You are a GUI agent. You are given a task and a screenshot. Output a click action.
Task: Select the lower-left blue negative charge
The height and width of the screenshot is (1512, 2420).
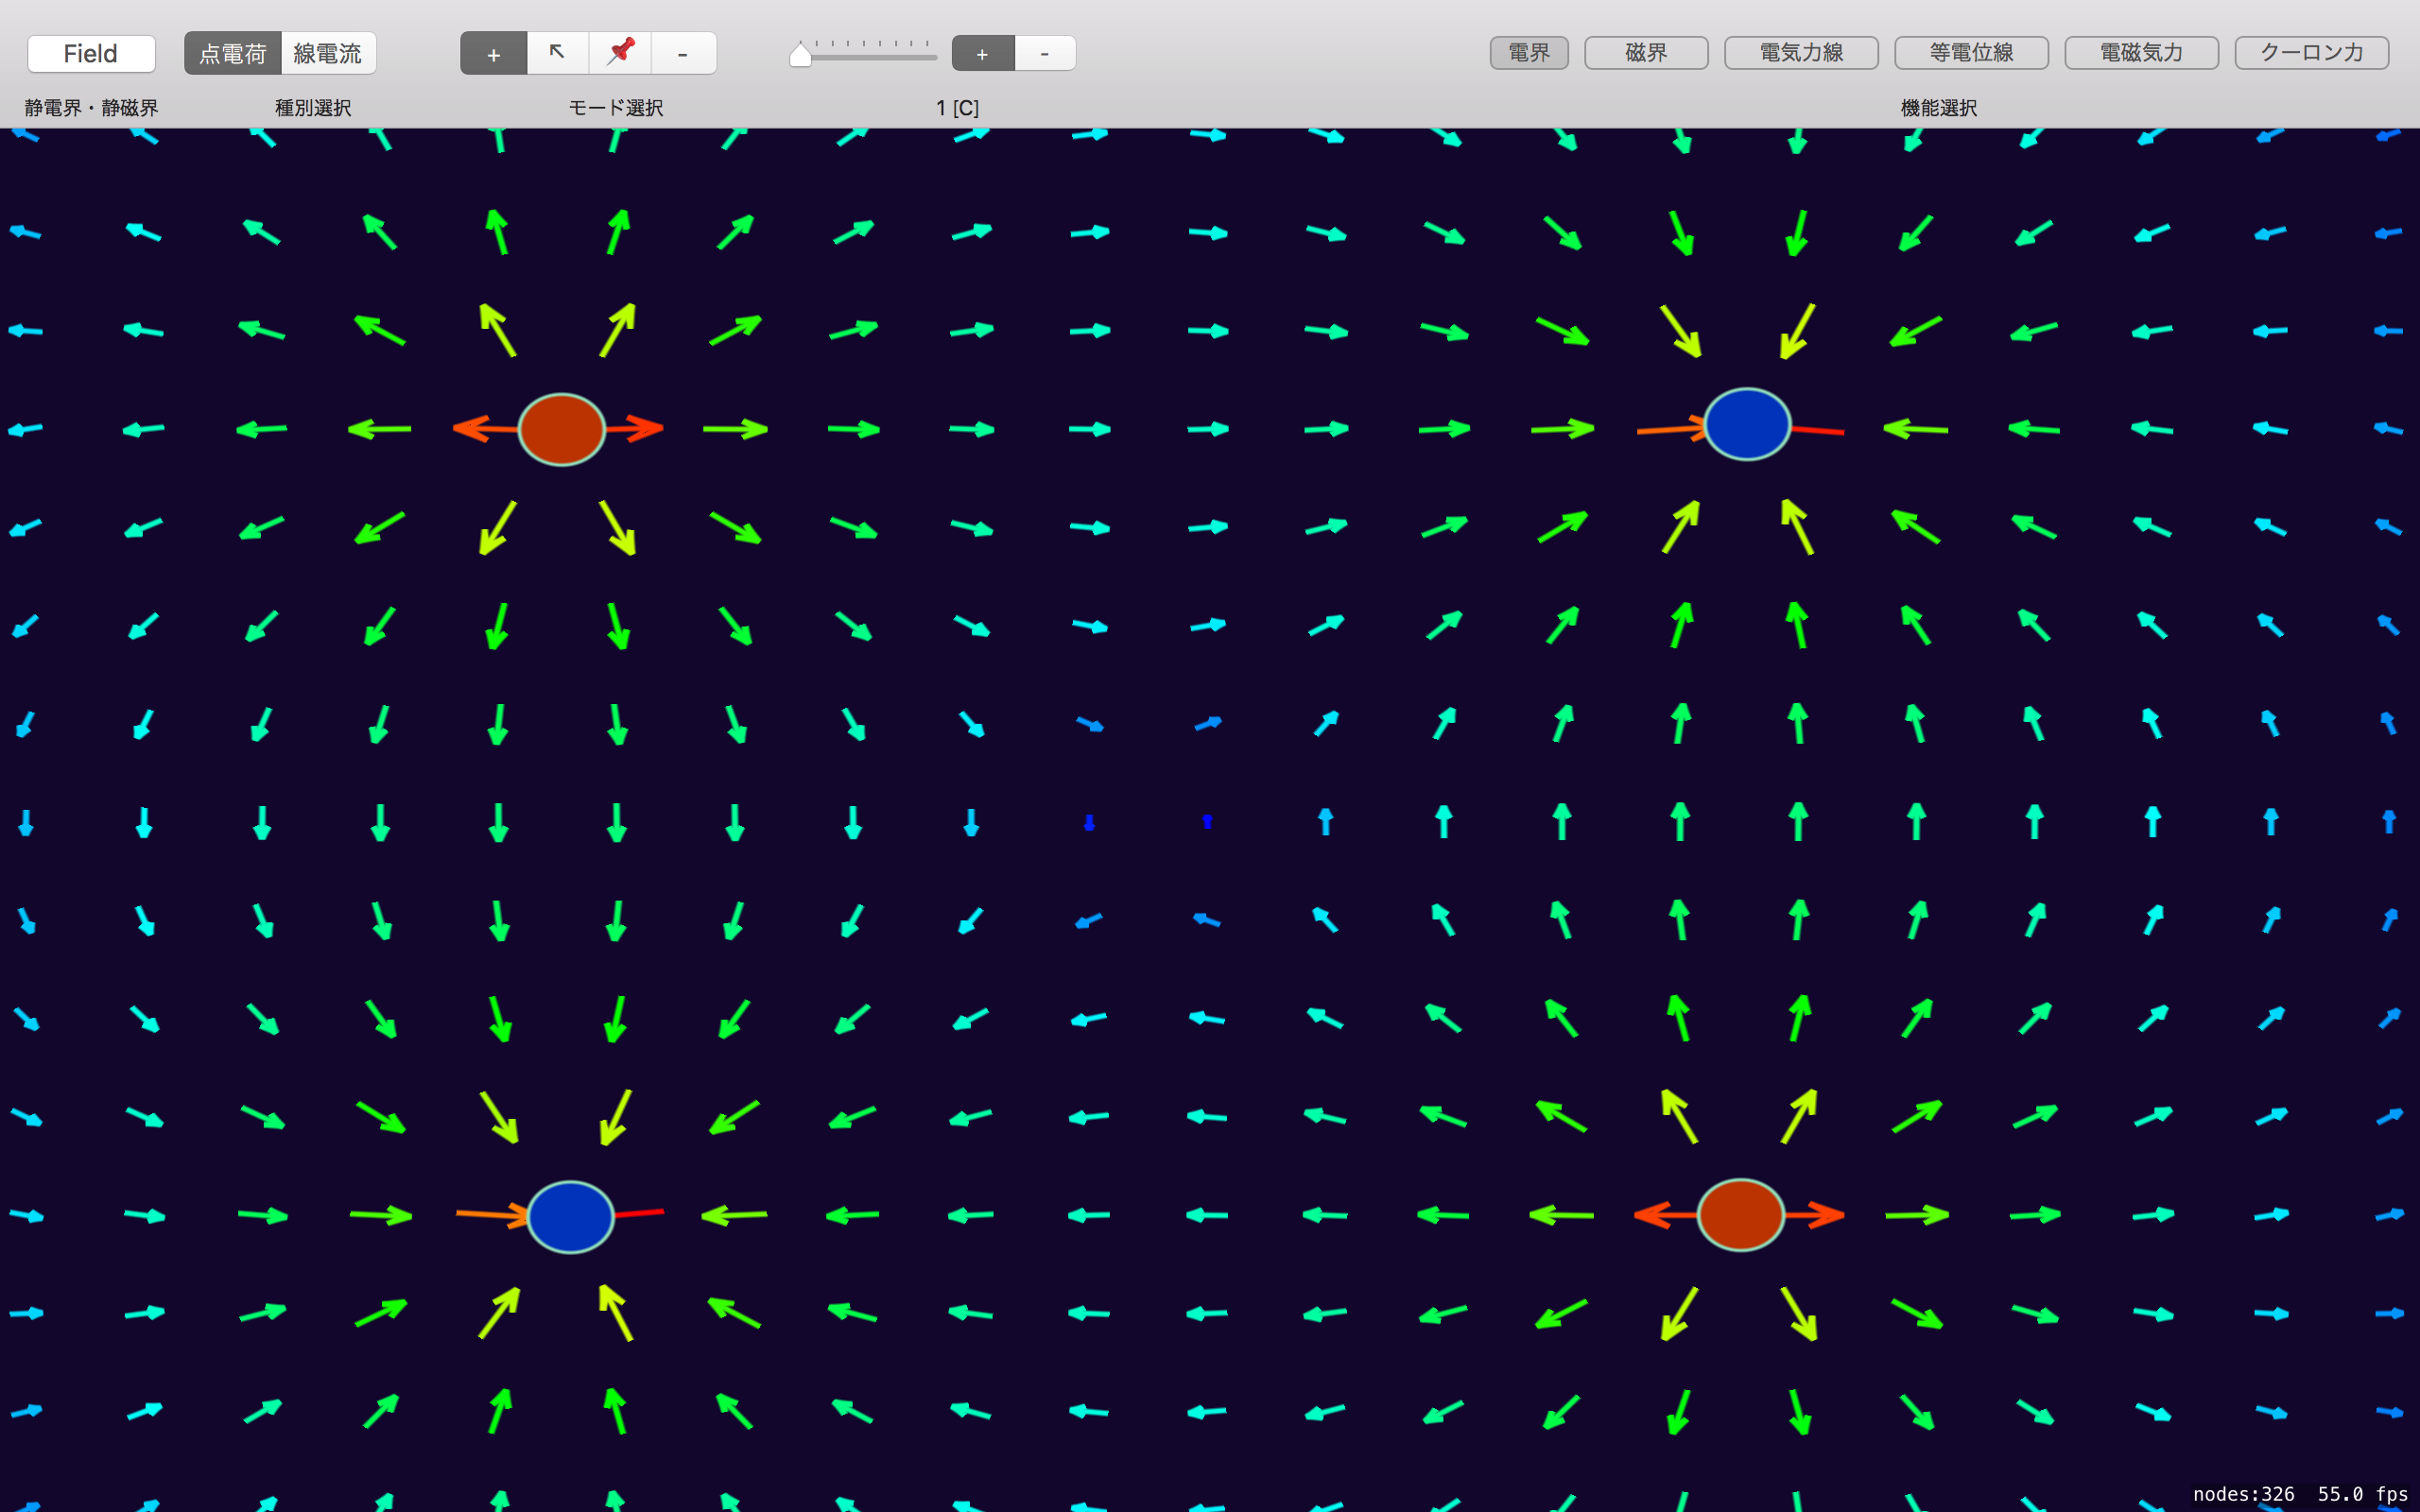pyautogui.click(x=570, y=1217)
